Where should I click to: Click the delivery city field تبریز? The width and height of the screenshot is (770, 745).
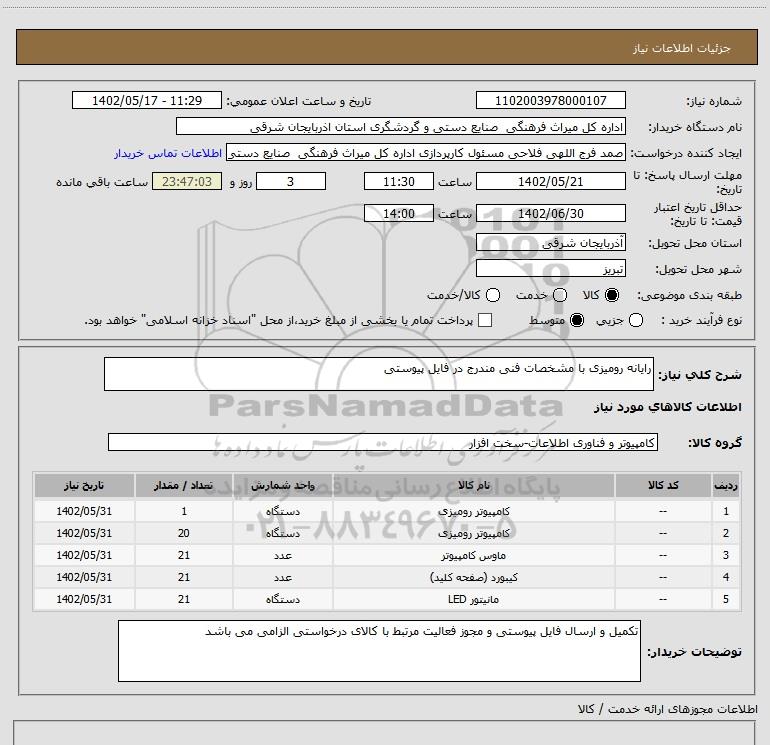pyautogui.click(x=550, y=269)
